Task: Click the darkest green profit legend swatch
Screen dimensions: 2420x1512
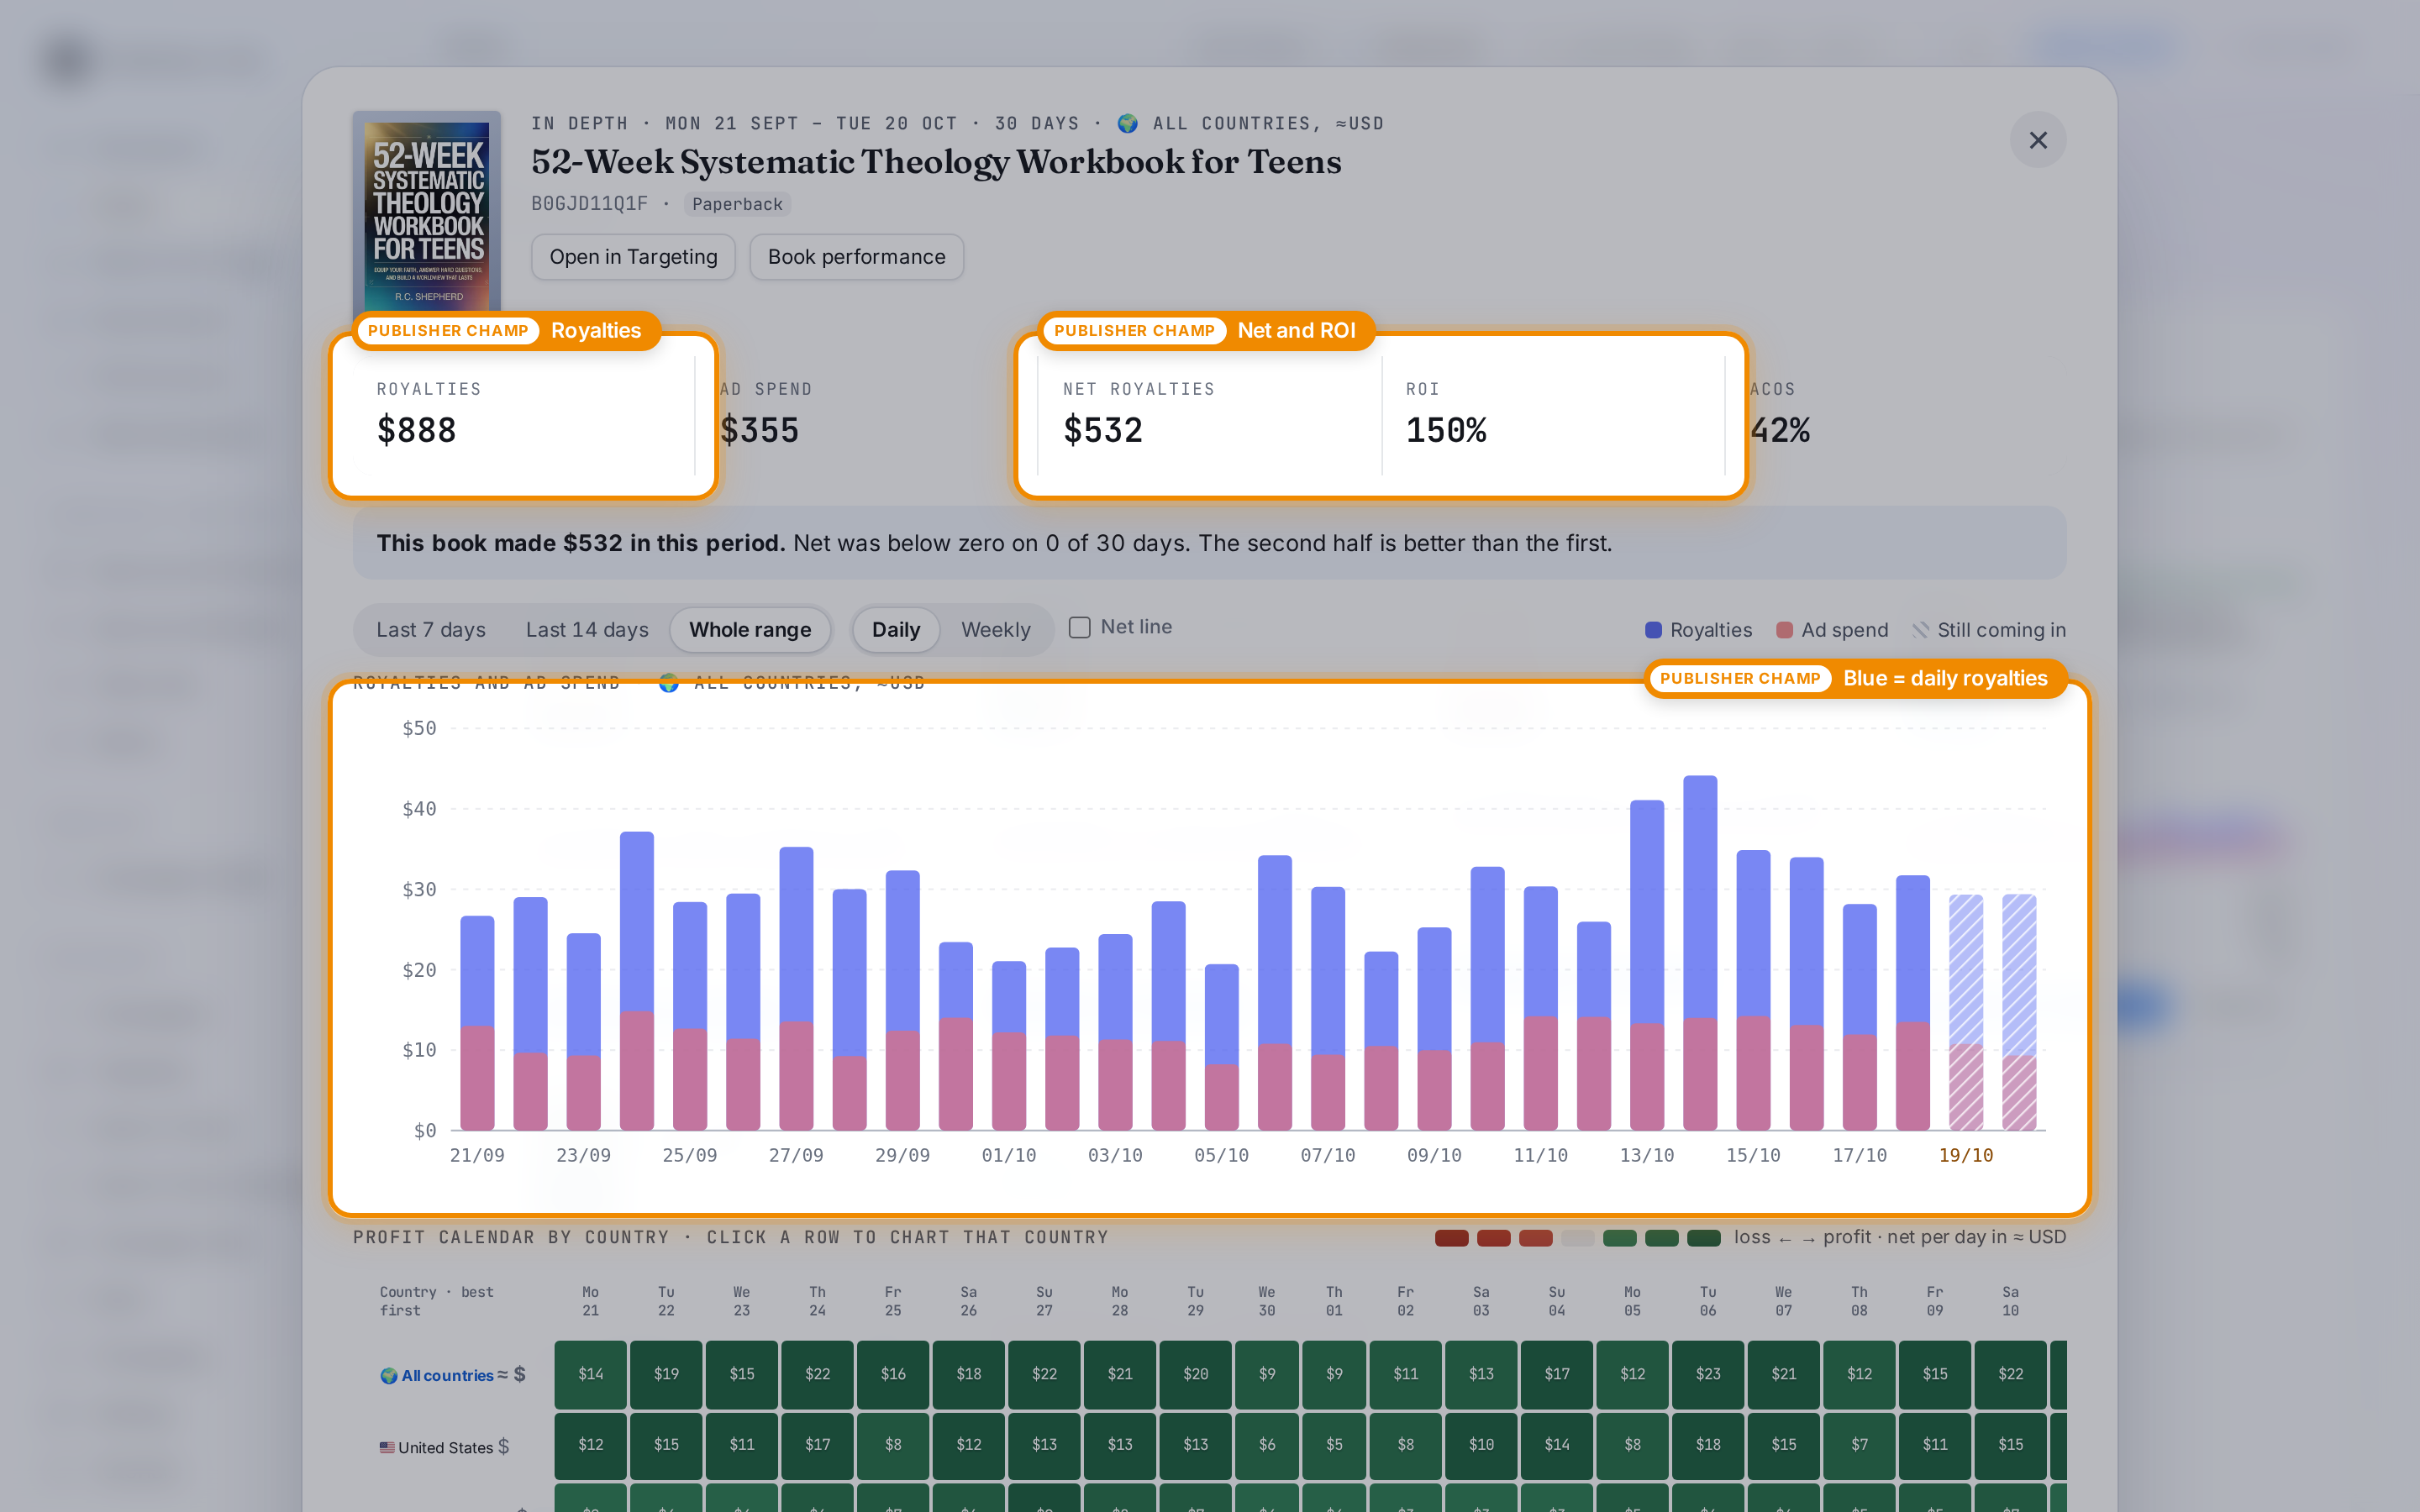Action: (x=1703, y=1238)
